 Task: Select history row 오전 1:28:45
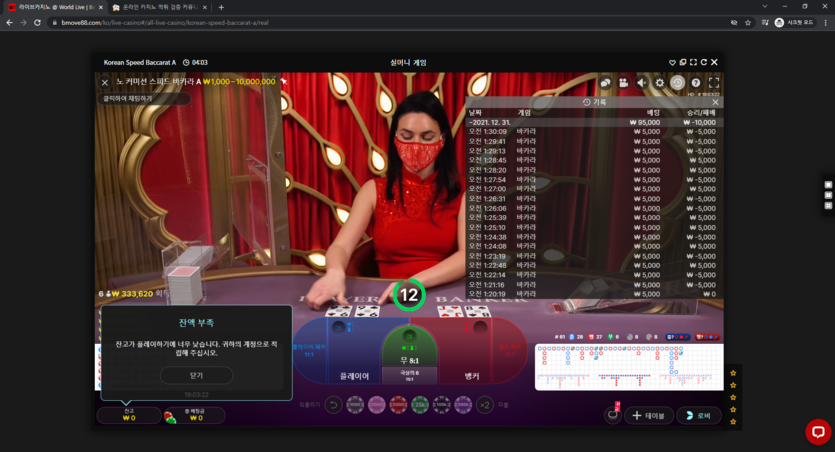[x=592, y=160]
